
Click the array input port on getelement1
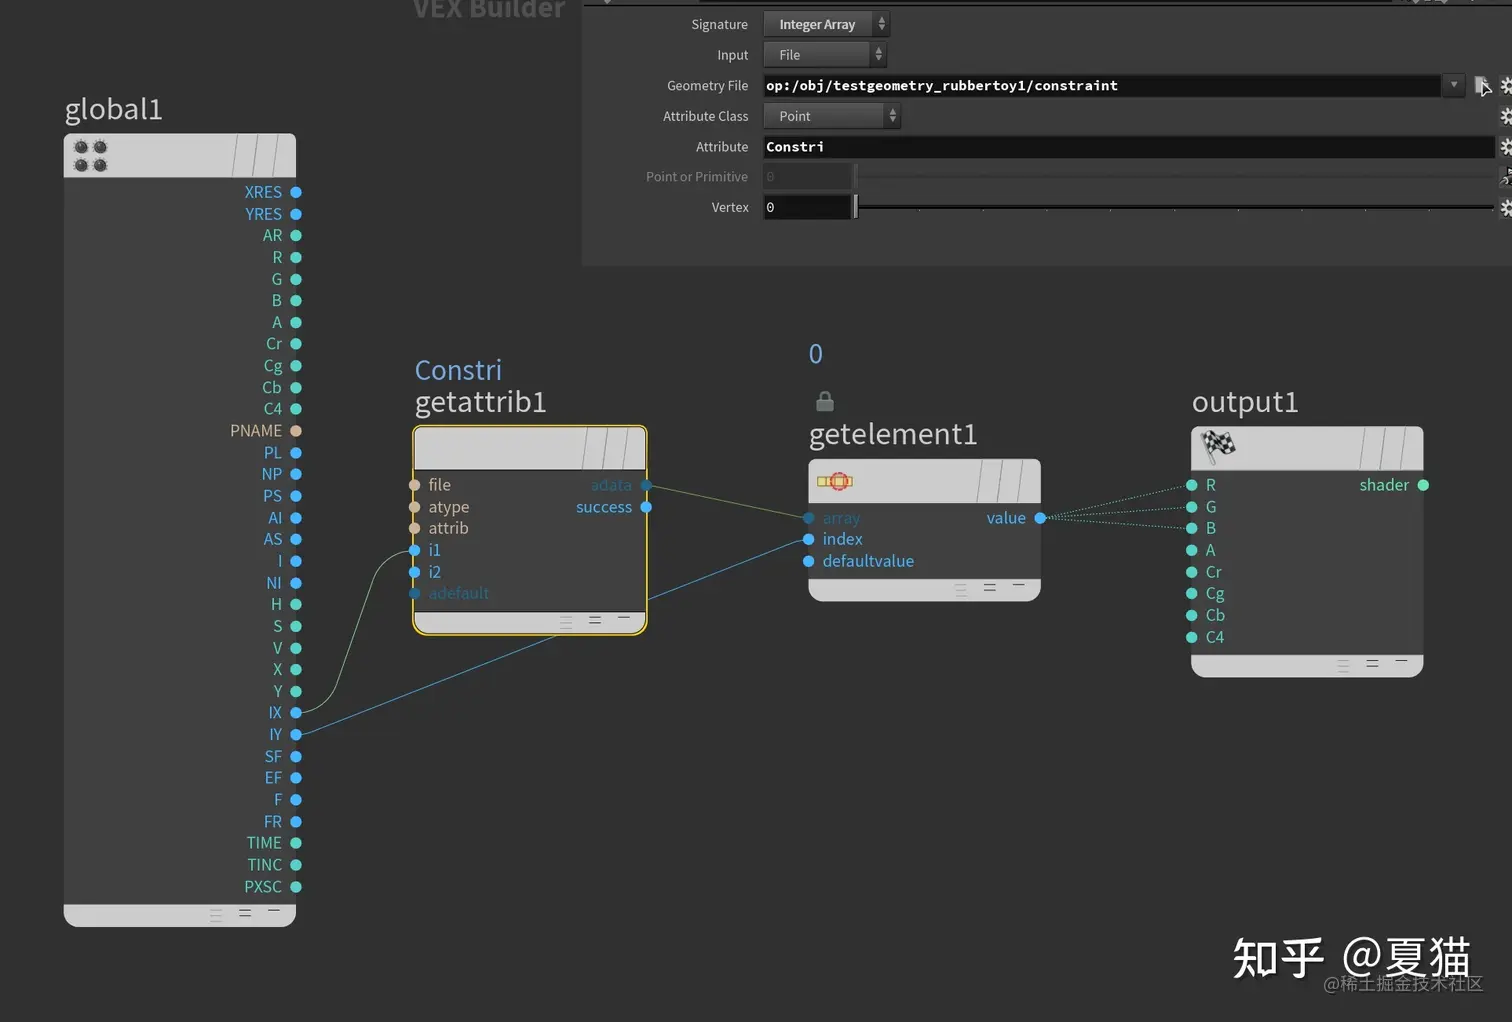pyautogui.click(x=808, y=518)
